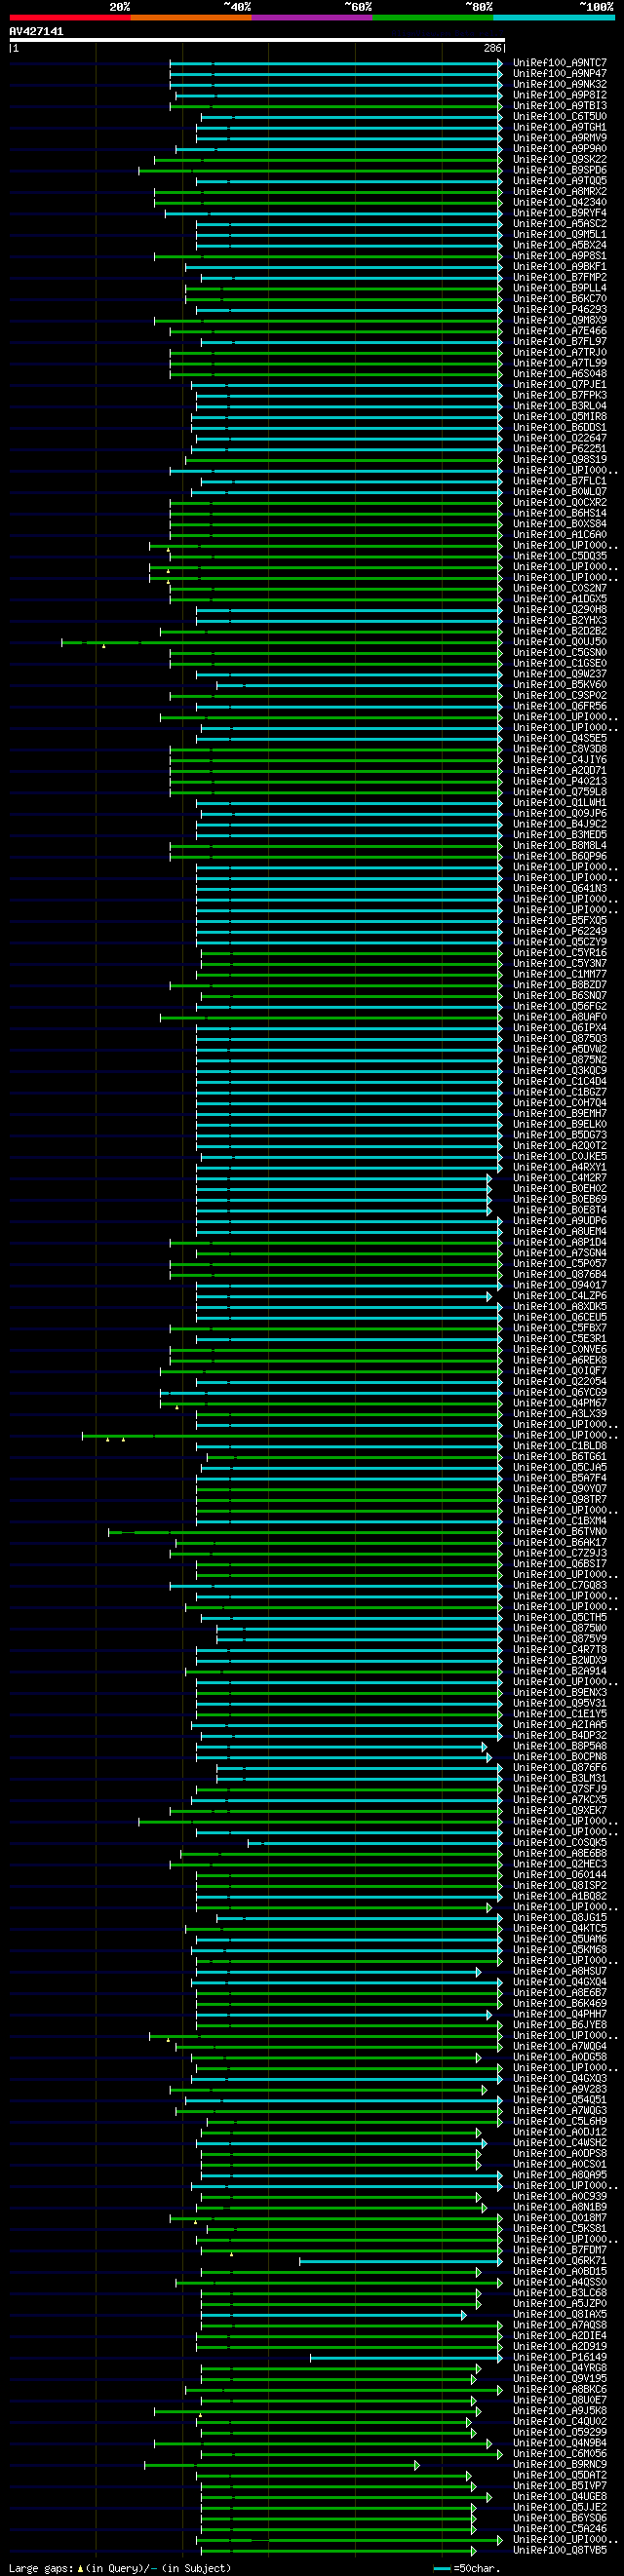Click UniRef100_C7Z9J3 label

[560, 1553]
